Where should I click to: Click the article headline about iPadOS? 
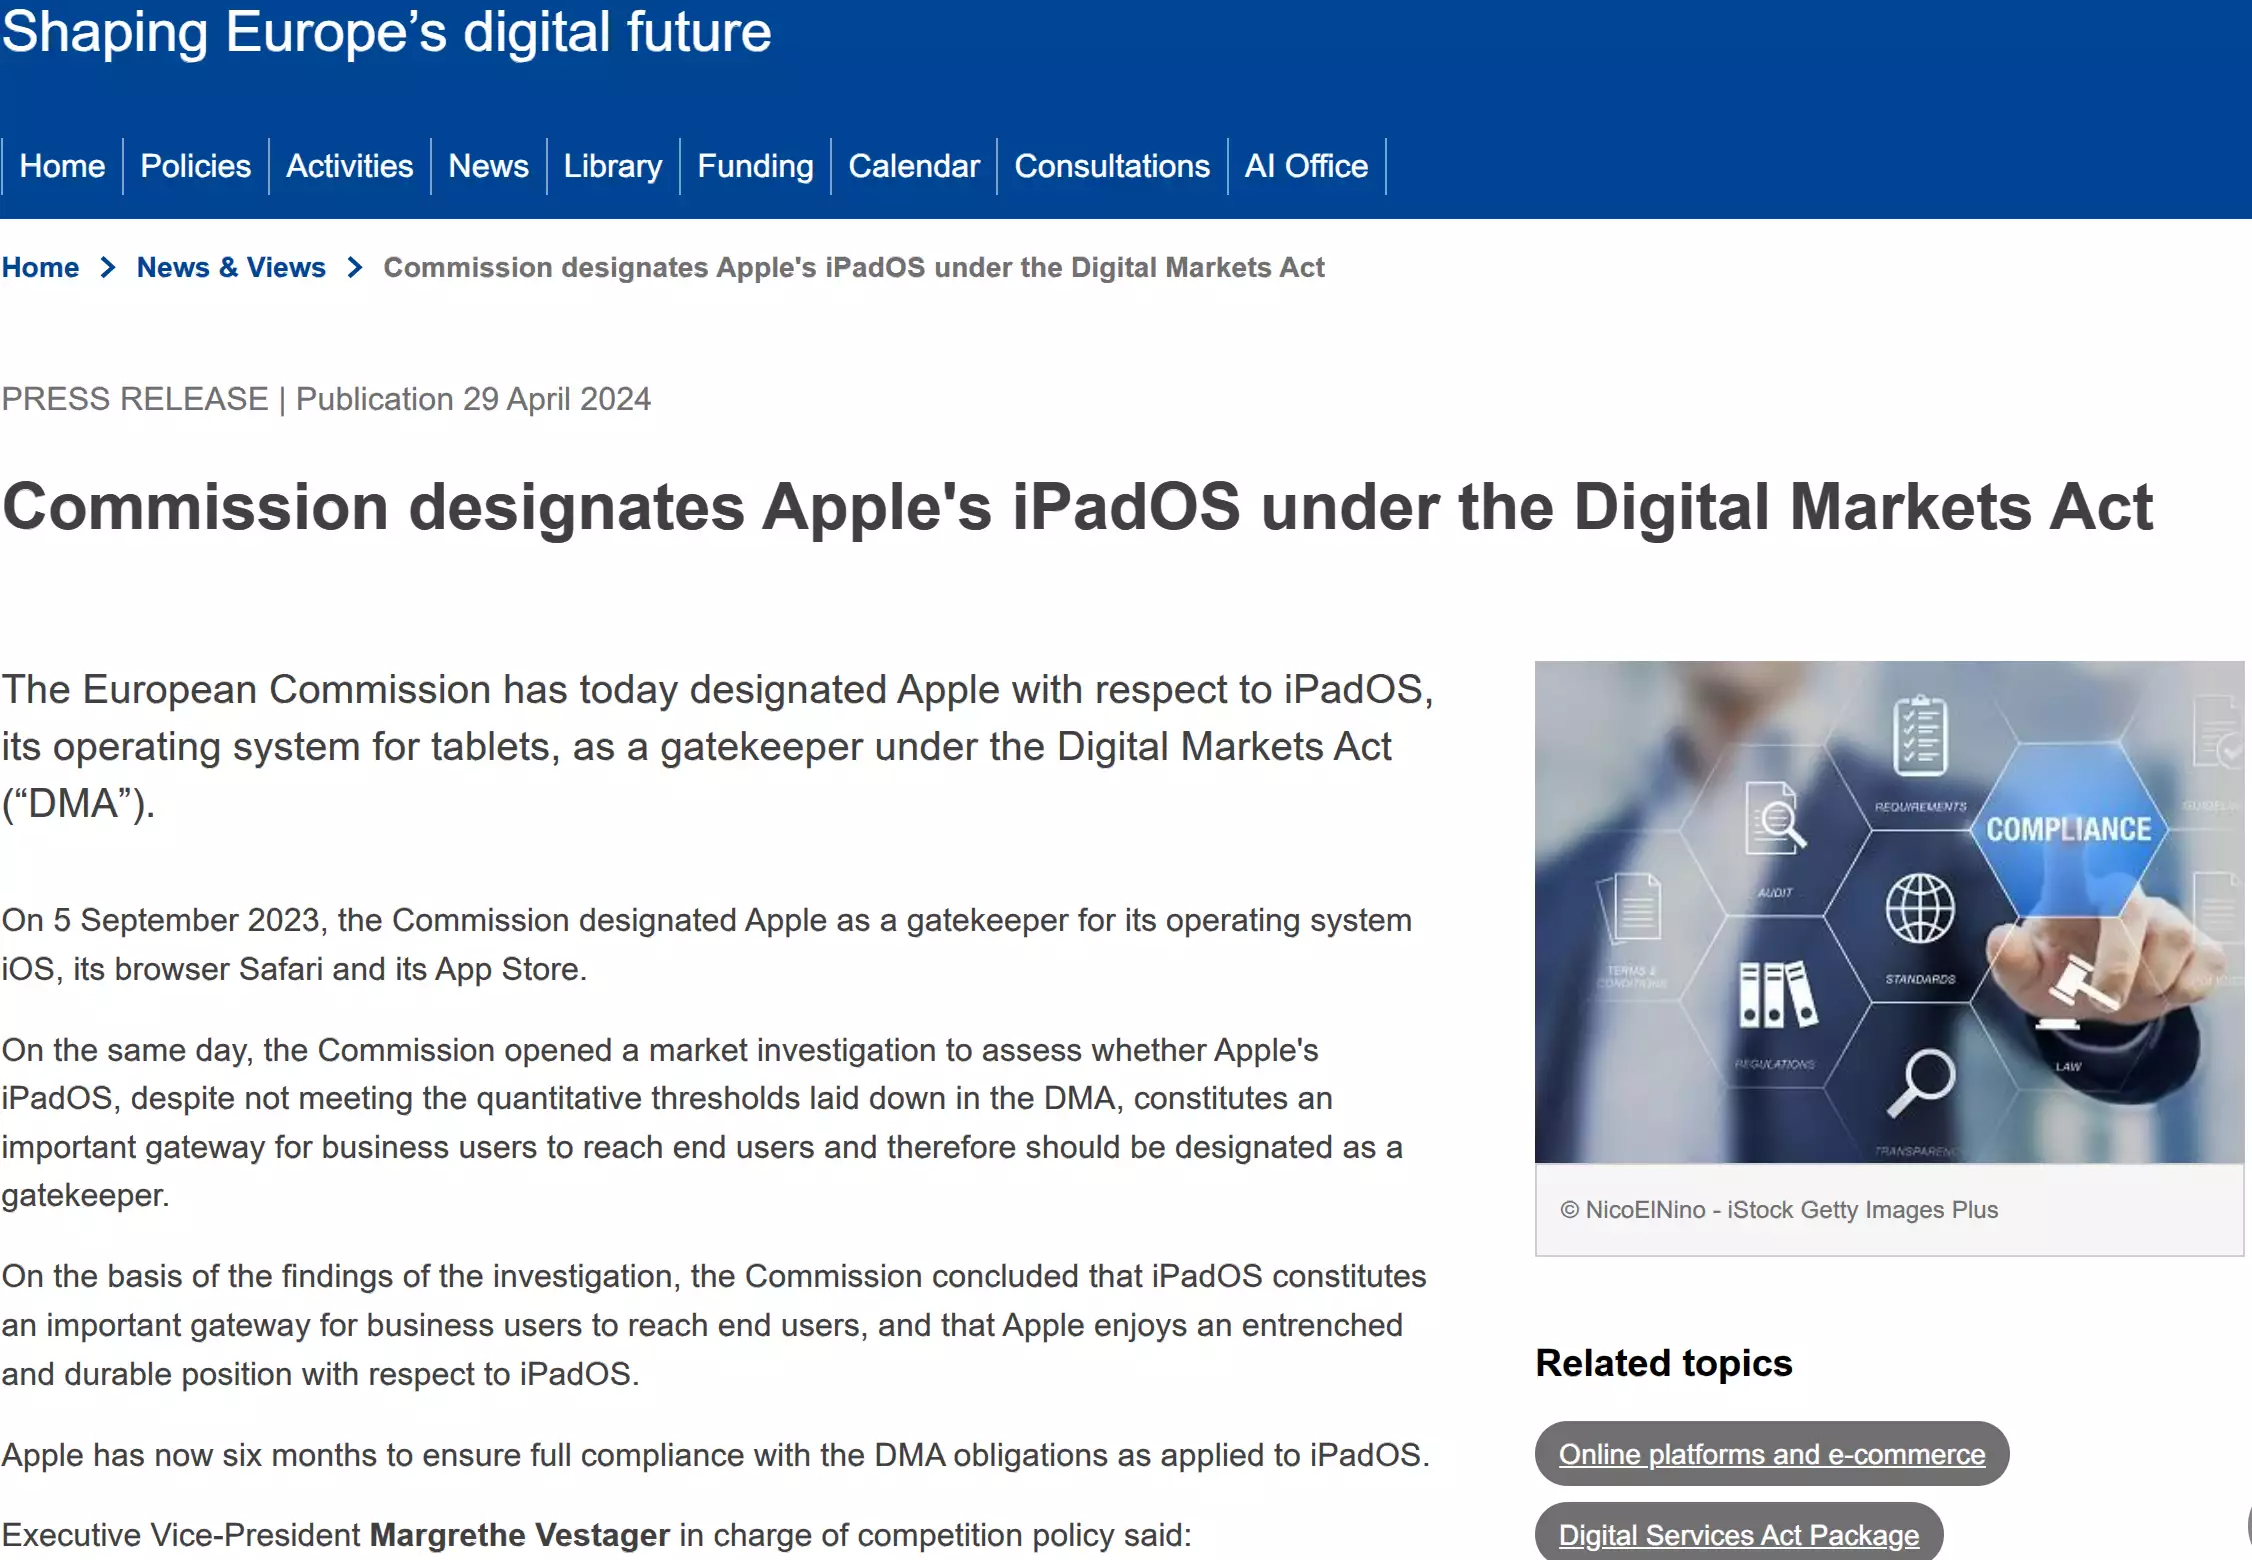click(x=1078, y=507)
